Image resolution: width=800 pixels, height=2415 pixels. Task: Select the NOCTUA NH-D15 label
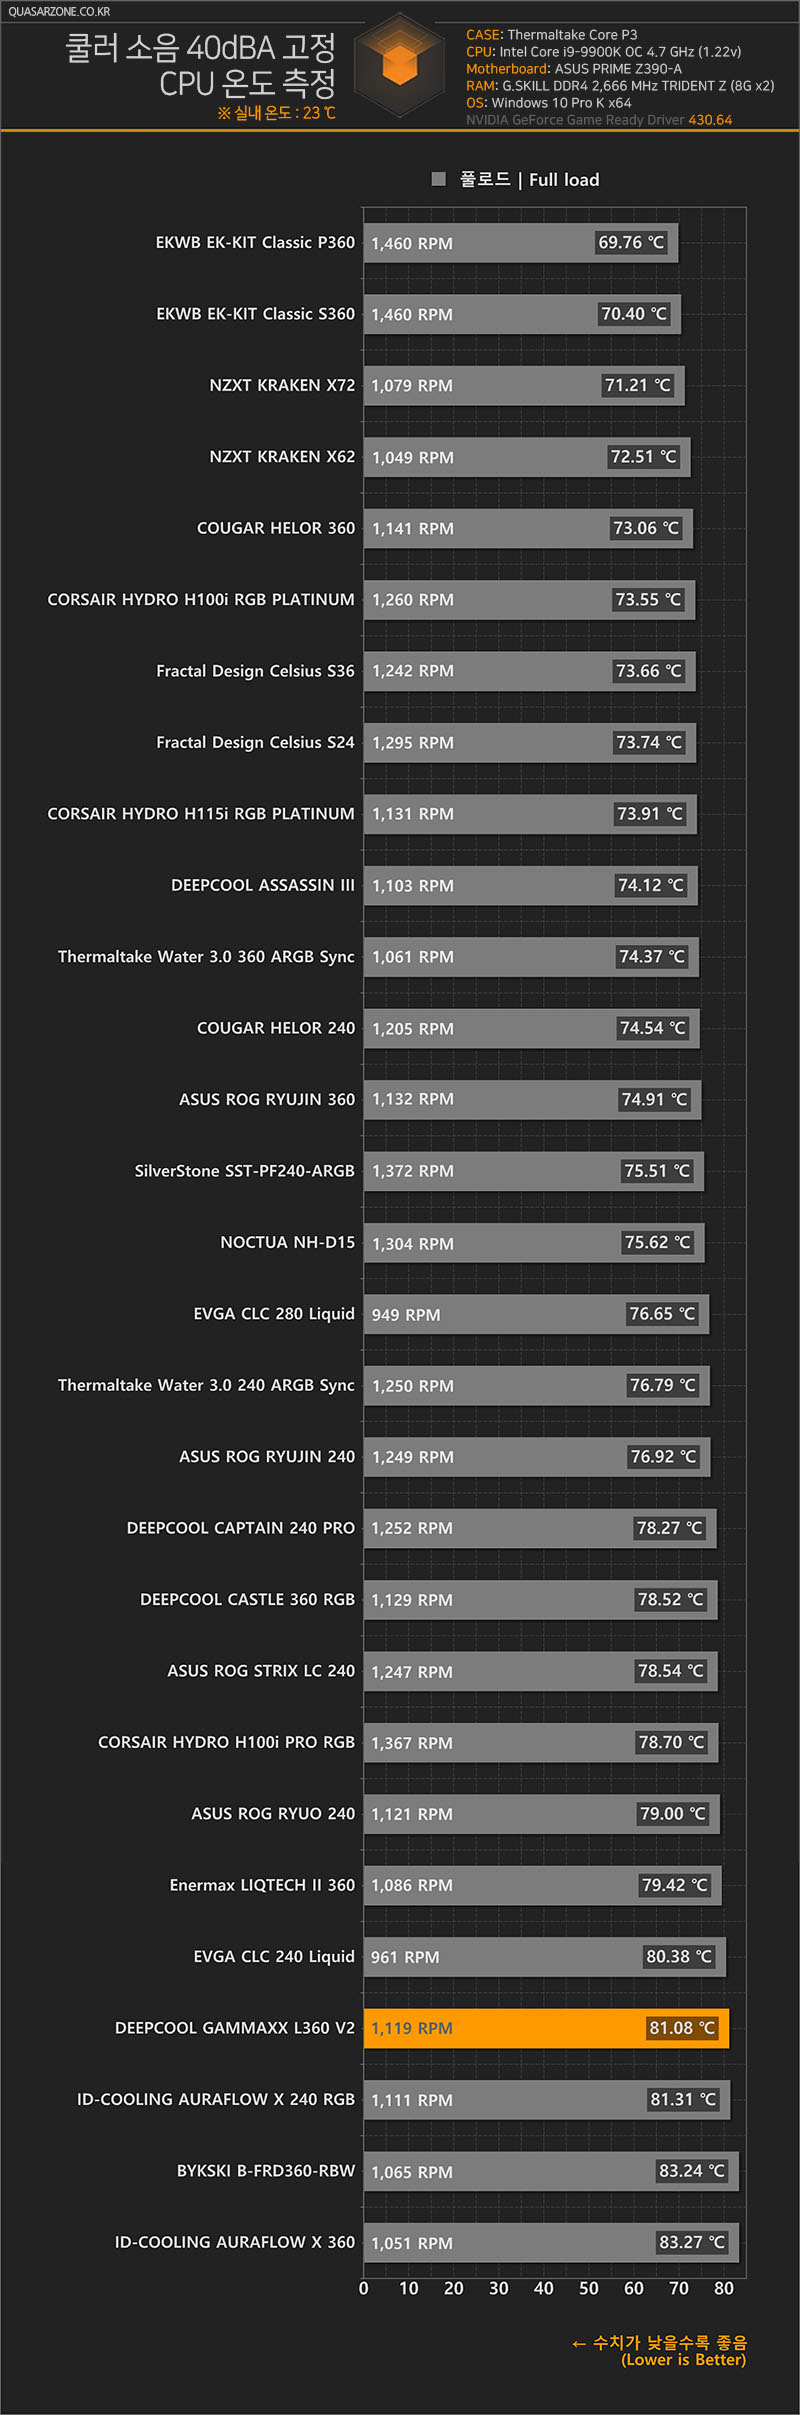[x=287, y=1242]
